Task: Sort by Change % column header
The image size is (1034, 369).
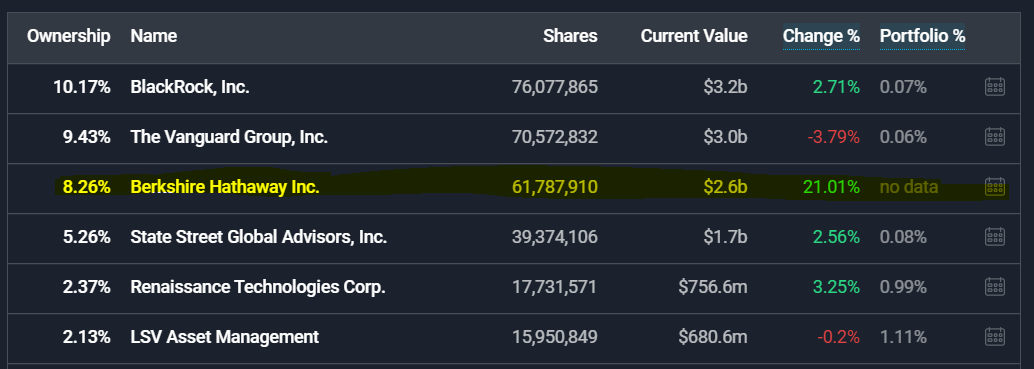Action: coord(821,36)
